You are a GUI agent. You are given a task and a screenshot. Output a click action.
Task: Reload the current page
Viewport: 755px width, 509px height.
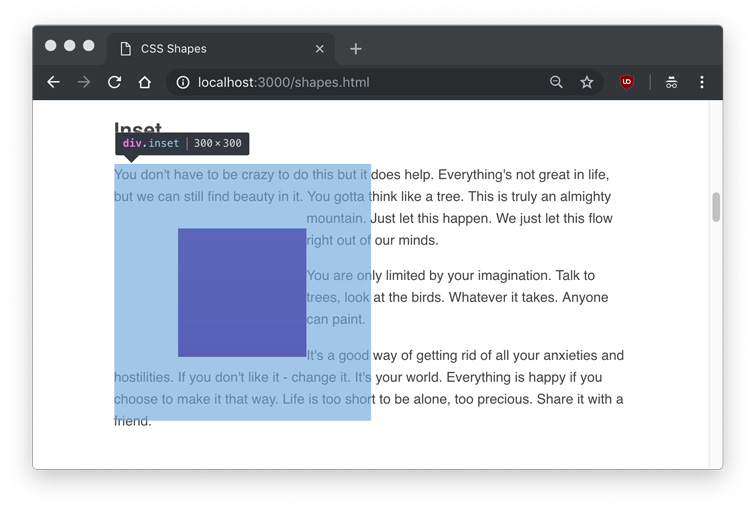[x=114, y=82]
